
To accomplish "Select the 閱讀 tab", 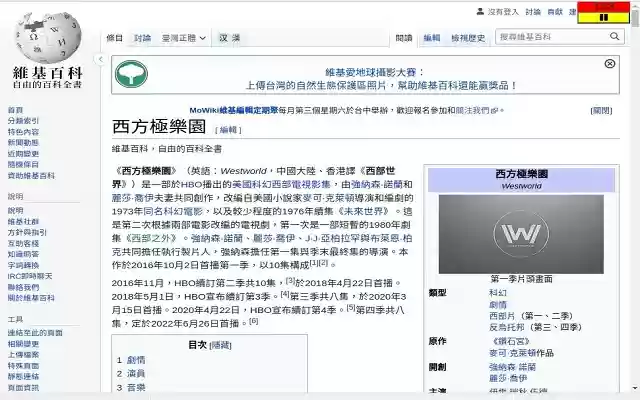I will point(404,38).
